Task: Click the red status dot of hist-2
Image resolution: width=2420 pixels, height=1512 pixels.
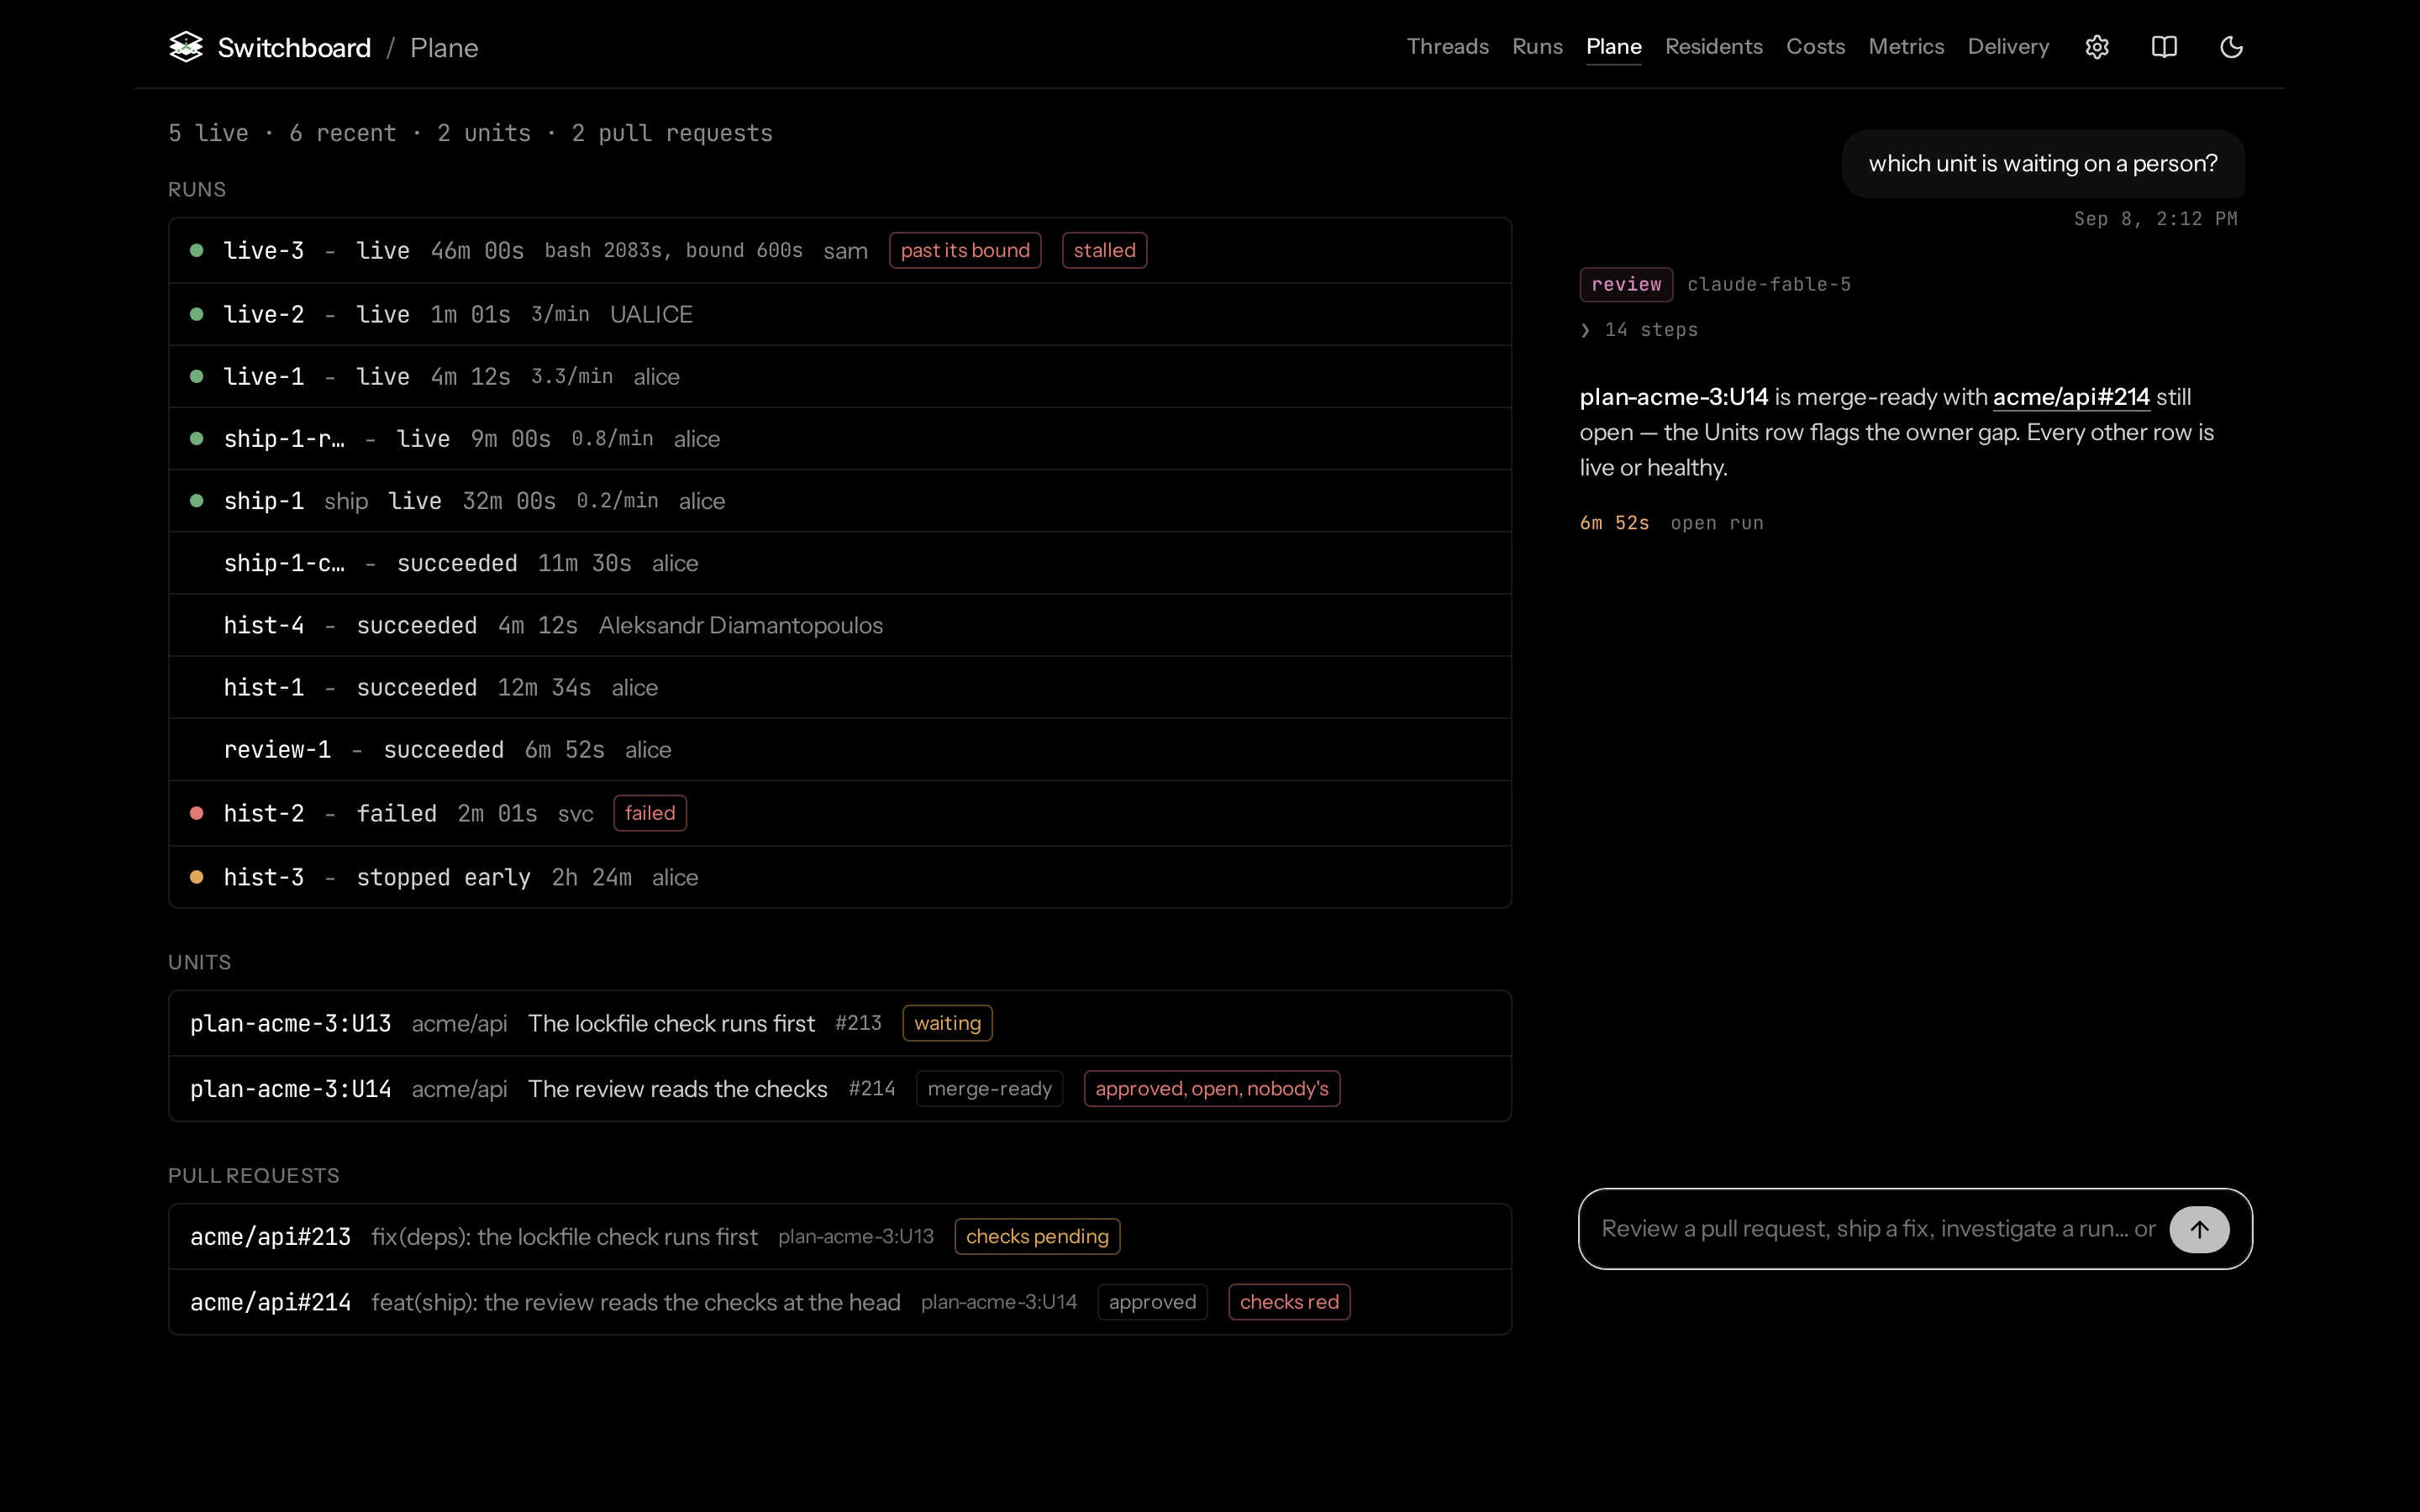Action: [197, 813]
